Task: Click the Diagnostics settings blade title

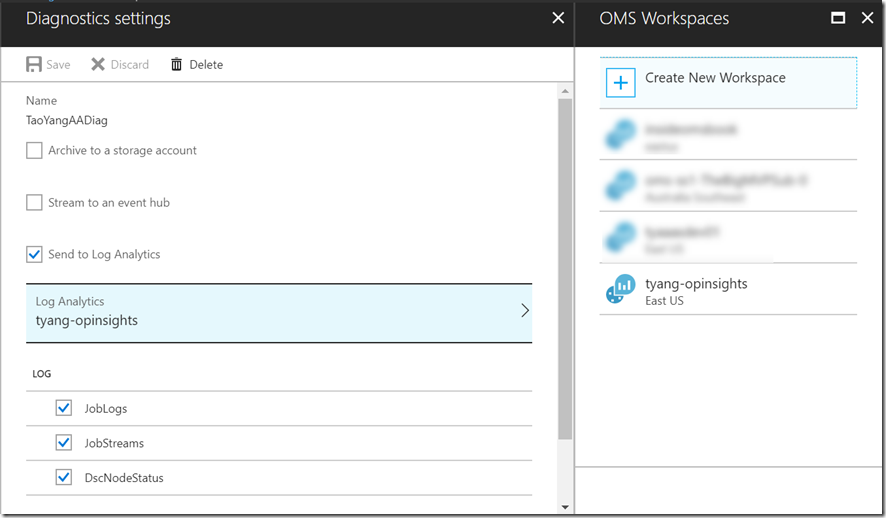Action: (x=98, y=19)
